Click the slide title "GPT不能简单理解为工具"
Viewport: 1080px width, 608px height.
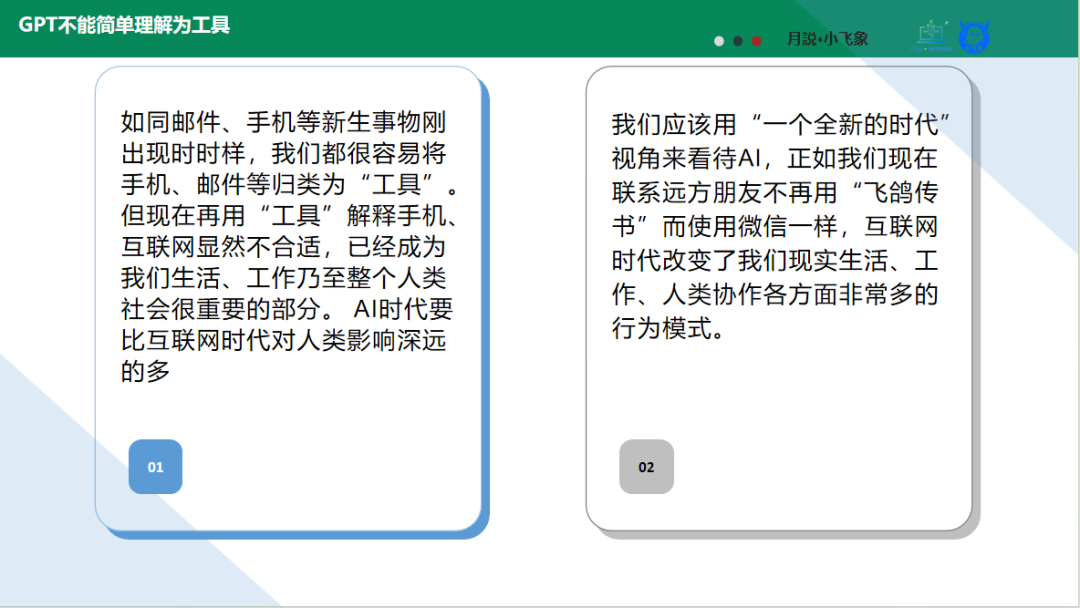coord(124,25)
